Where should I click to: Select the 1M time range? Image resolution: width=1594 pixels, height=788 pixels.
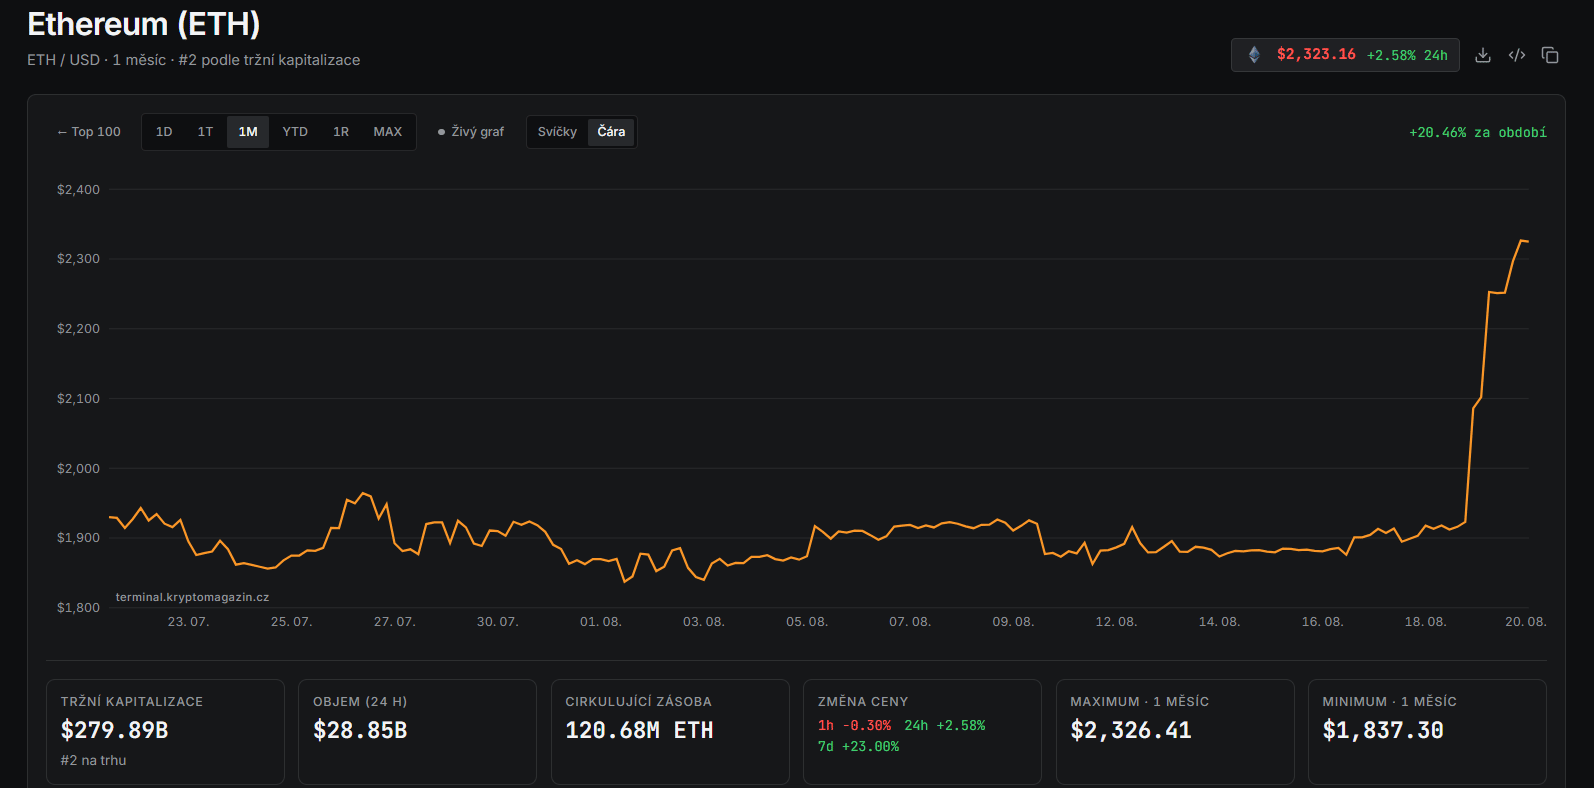click(248, 132)
